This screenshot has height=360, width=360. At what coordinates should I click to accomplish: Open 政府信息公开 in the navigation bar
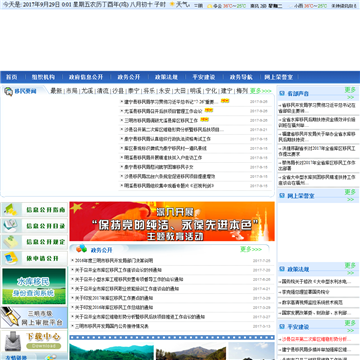coord(86,77)
